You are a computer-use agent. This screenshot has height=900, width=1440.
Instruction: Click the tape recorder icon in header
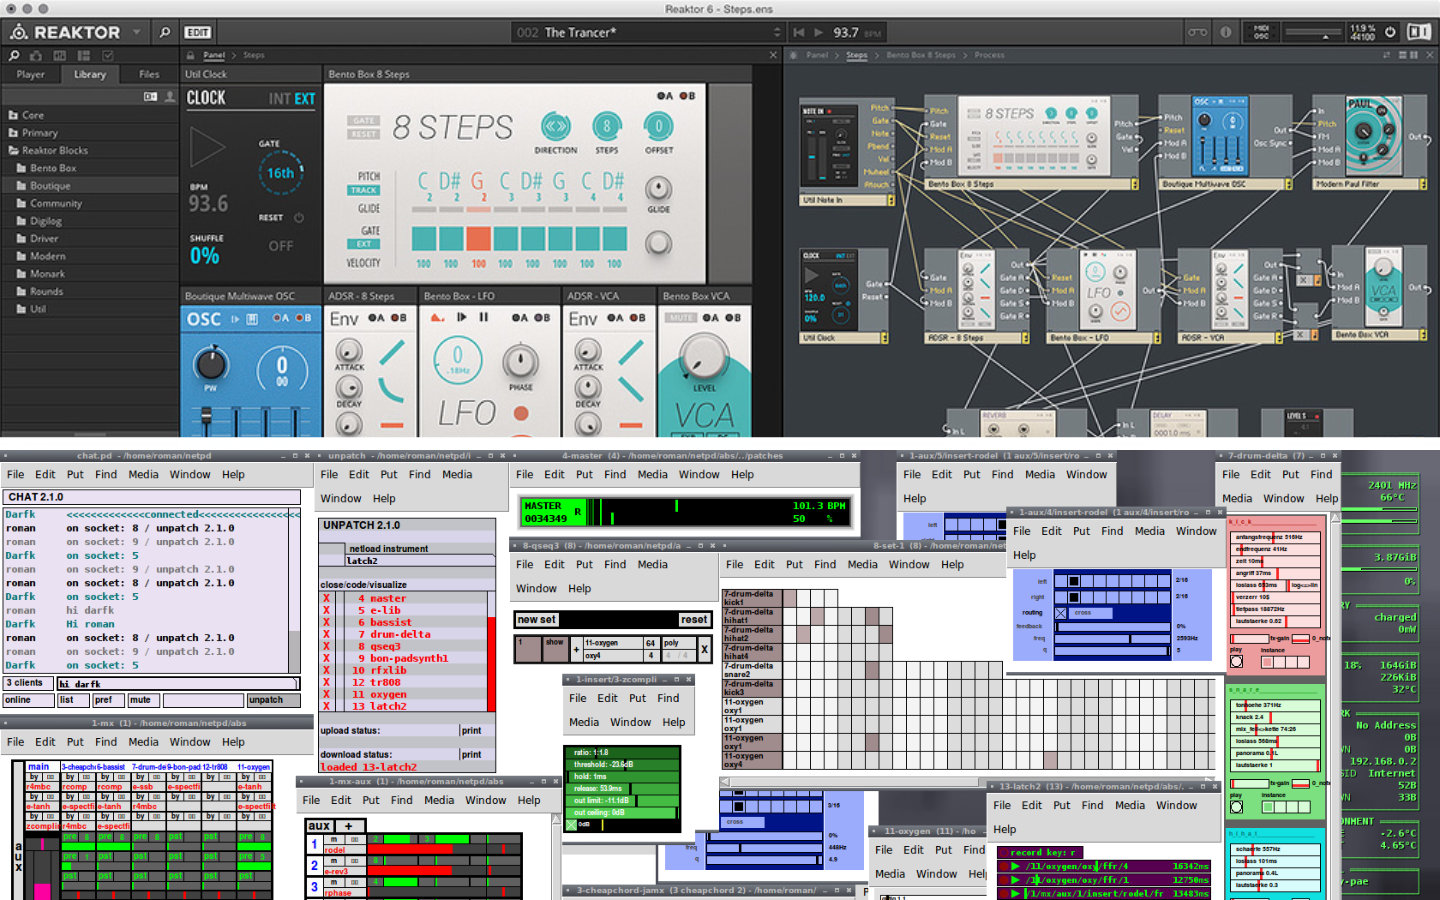point(1197,32)
